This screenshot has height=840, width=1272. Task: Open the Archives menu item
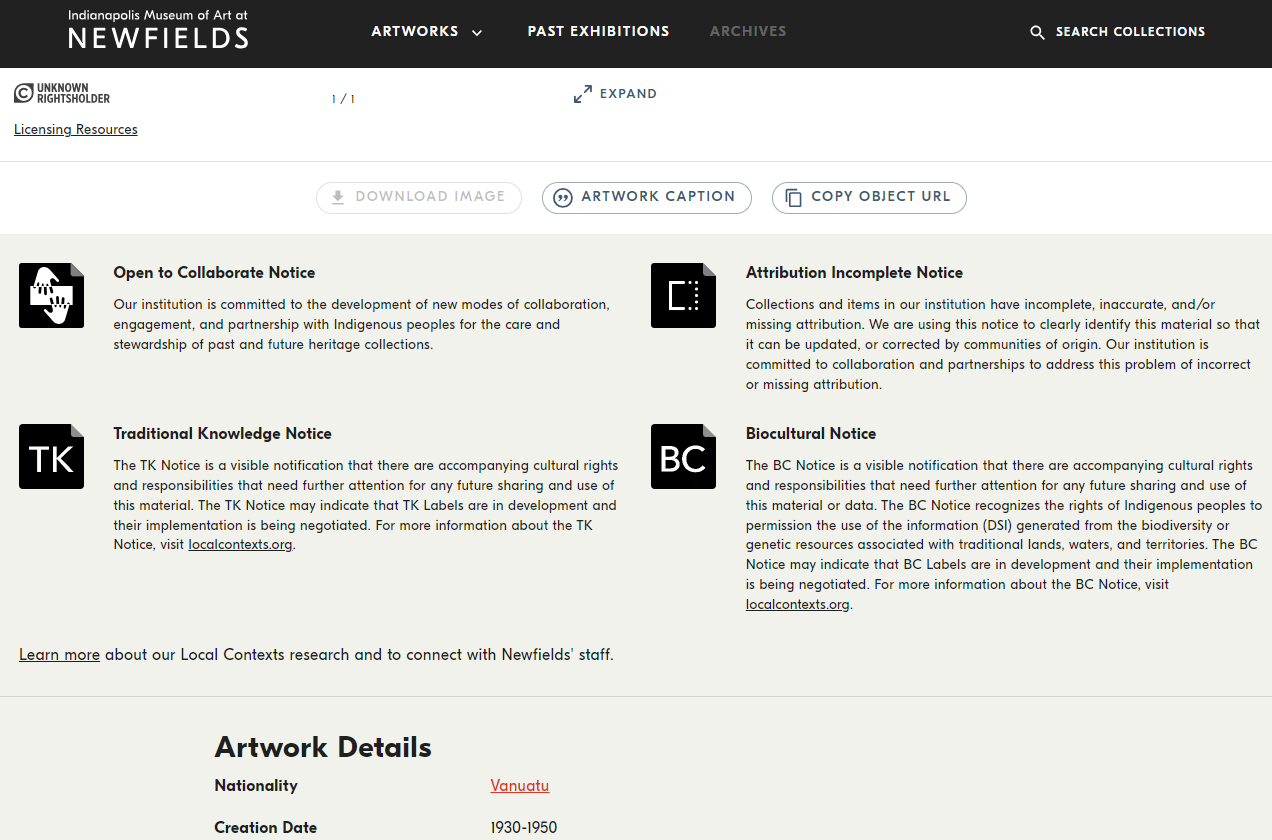click(x=748, y=32)
